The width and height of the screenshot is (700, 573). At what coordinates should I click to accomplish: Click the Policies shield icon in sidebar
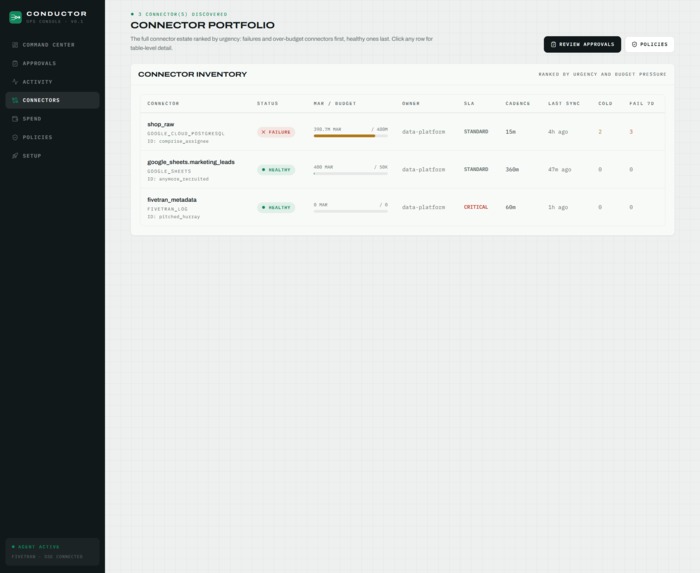pyautogui.click(x=15, y=137)
